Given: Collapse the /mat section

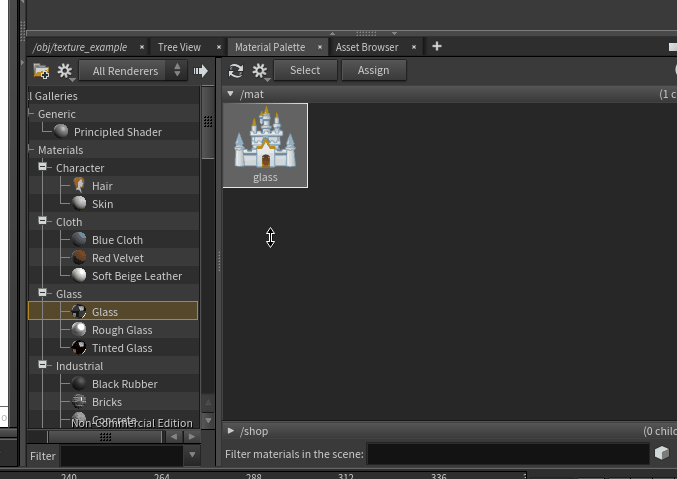Looking at the screenshot, I should (x=231, y=94).
